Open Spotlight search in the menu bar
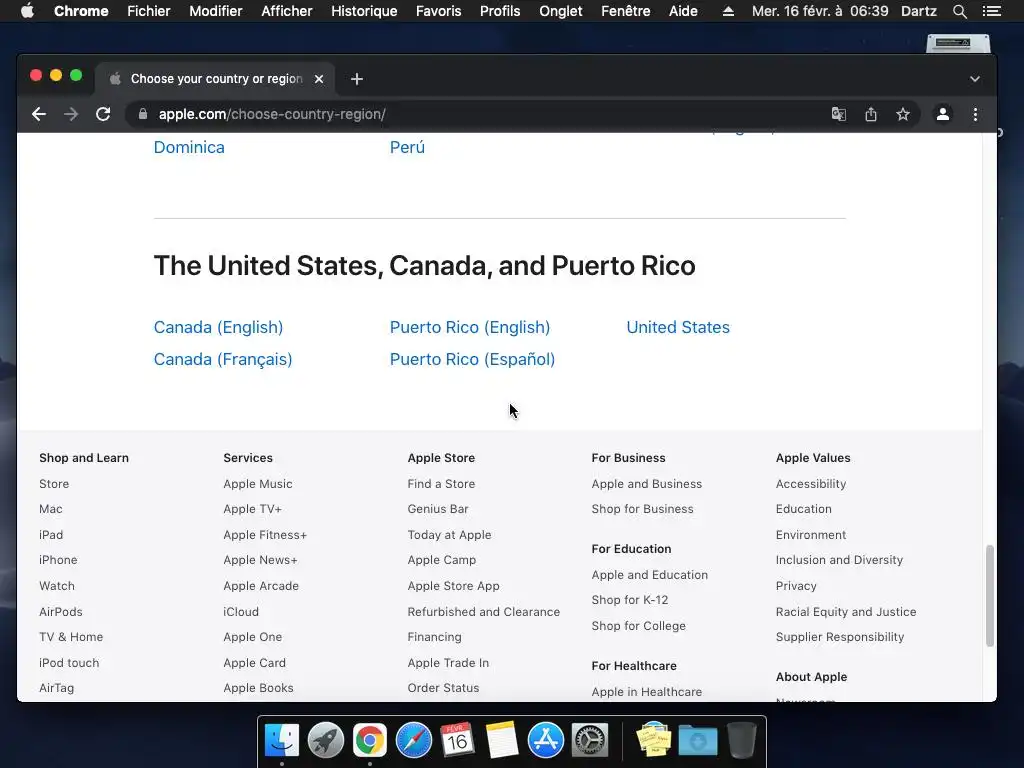The width and height of the screenshot is (1024, 768). pos(959,11)
